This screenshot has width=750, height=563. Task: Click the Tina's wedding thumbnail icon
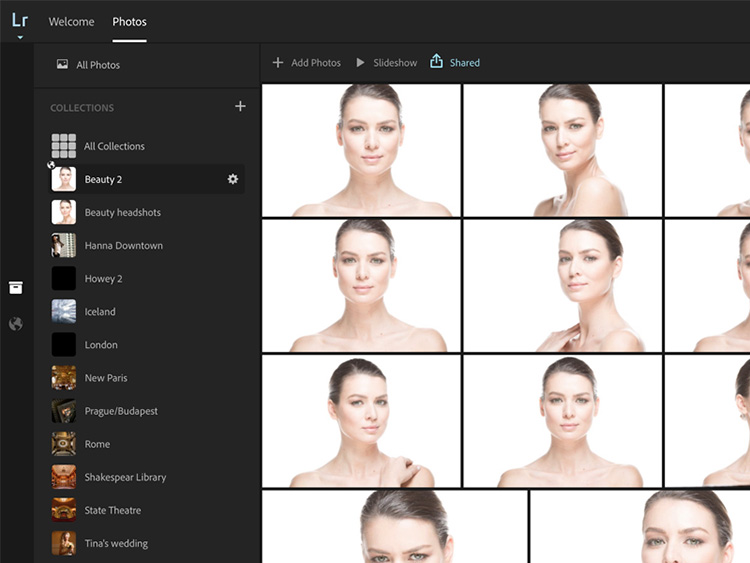point(64,543)
